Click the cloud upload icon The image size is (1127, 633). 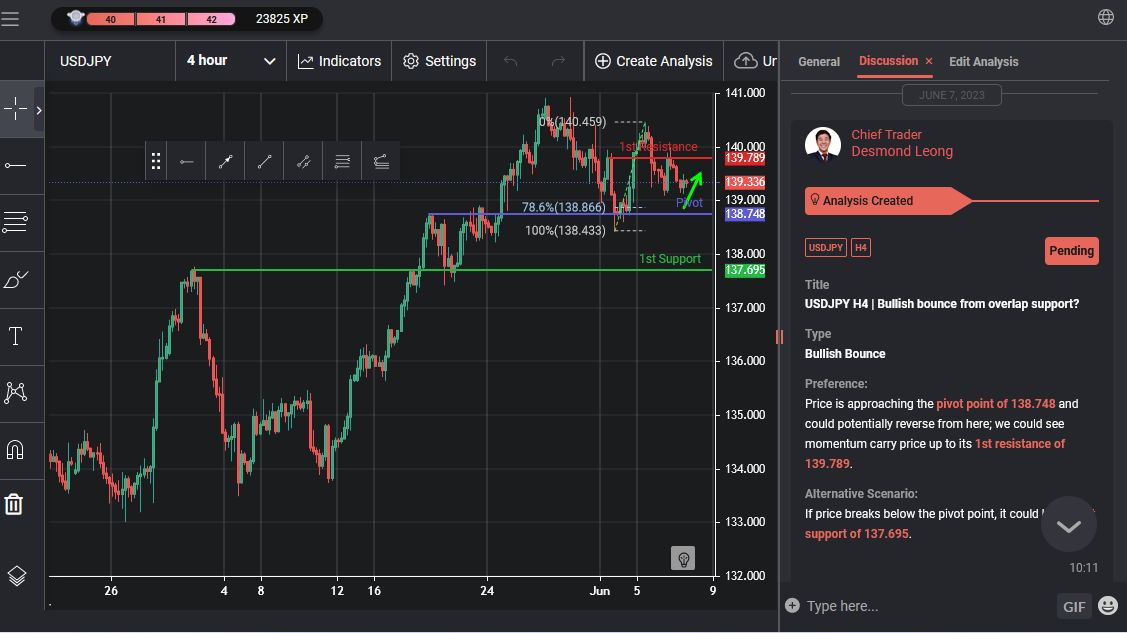(x=745, y=61)
